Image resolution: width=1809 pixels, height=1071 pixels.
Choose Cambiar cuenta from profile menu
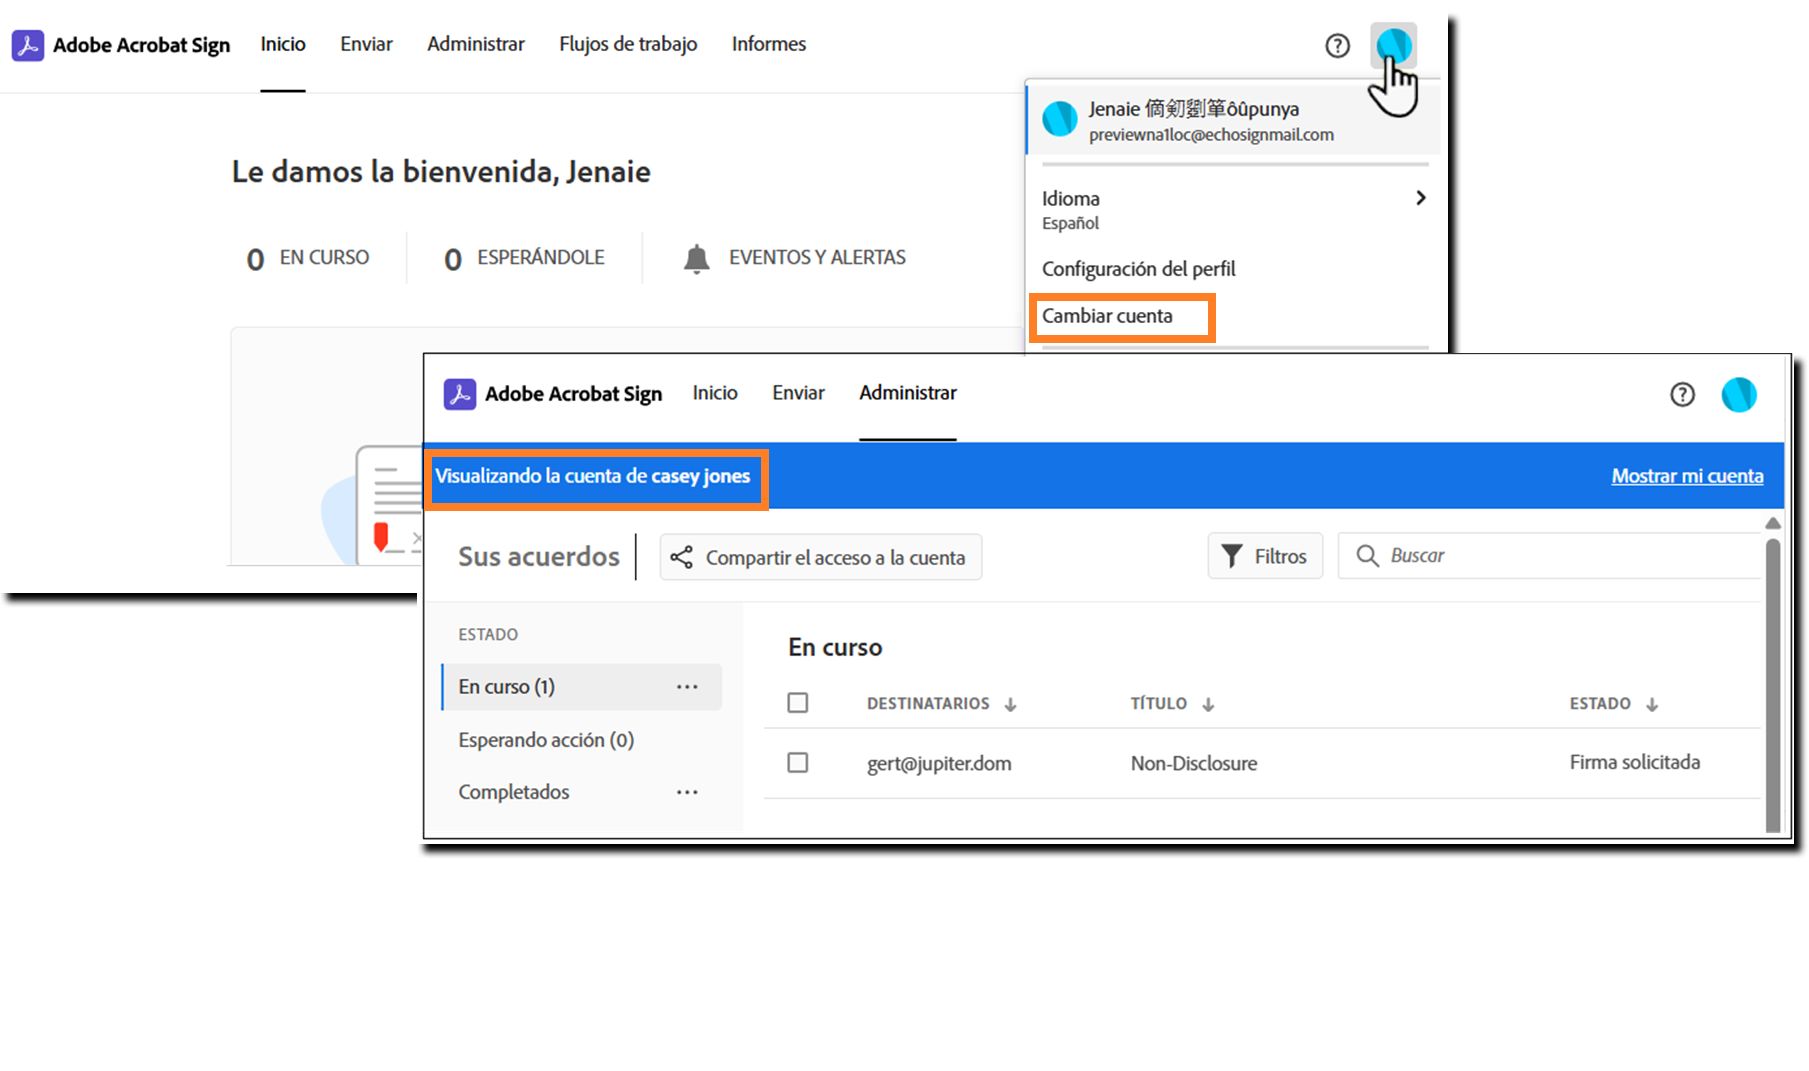tap(1107, 316)
